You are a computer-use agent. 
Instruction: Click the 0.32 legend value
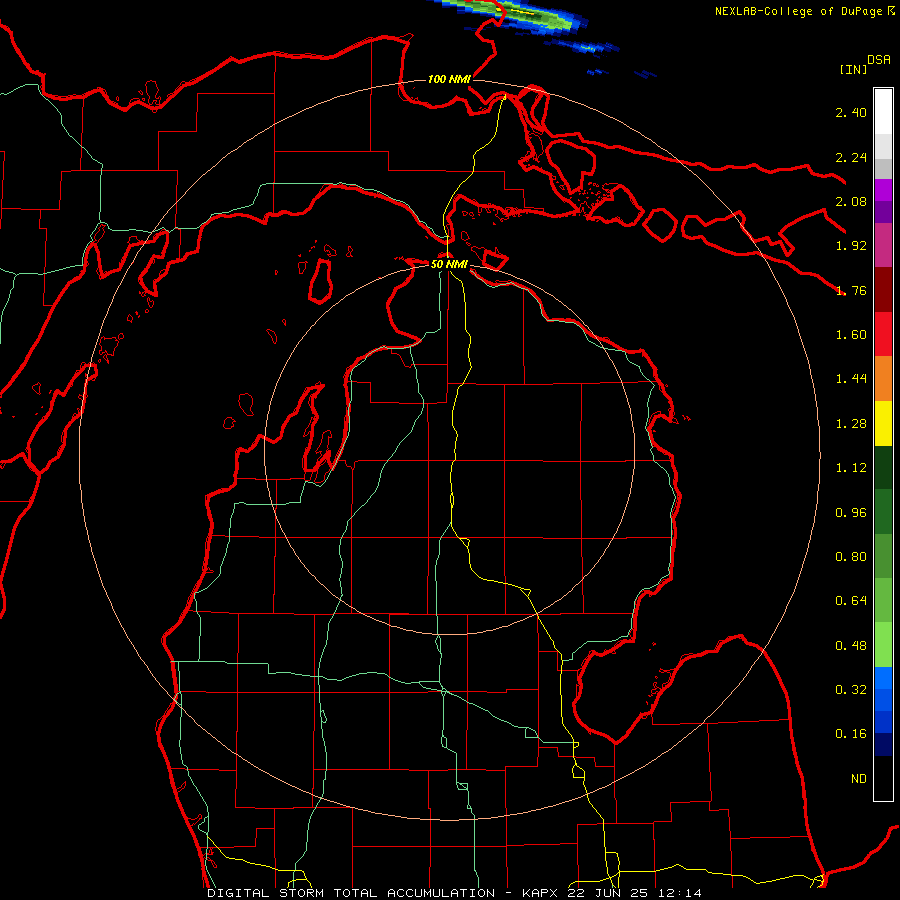click(851, 690)
